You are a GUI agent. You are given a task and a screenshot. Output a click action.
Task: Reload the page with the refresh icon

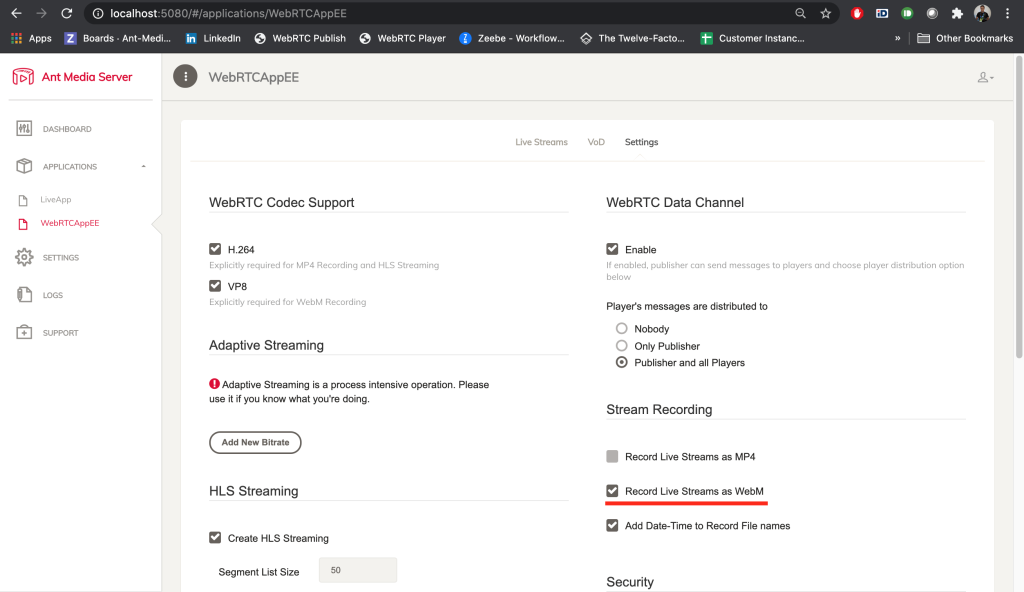[67, 13]
